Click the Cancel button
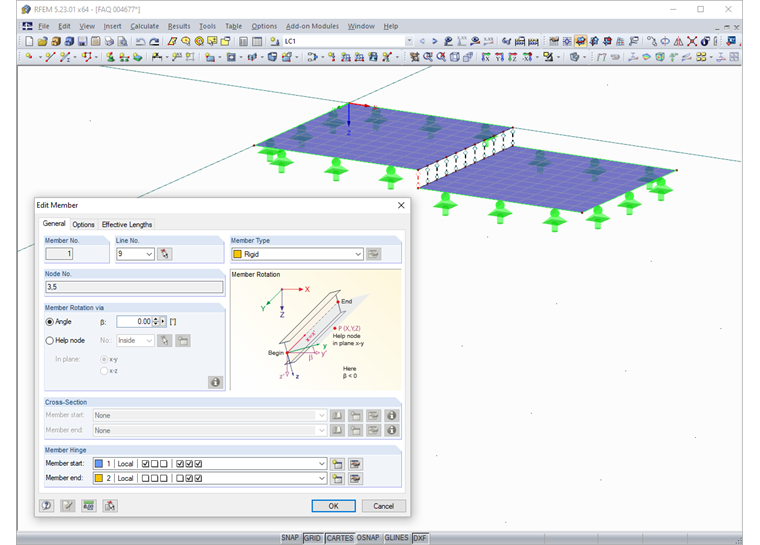Image resolution: width=760 pixels, height=545 pixels. click(x=383, y=506)
